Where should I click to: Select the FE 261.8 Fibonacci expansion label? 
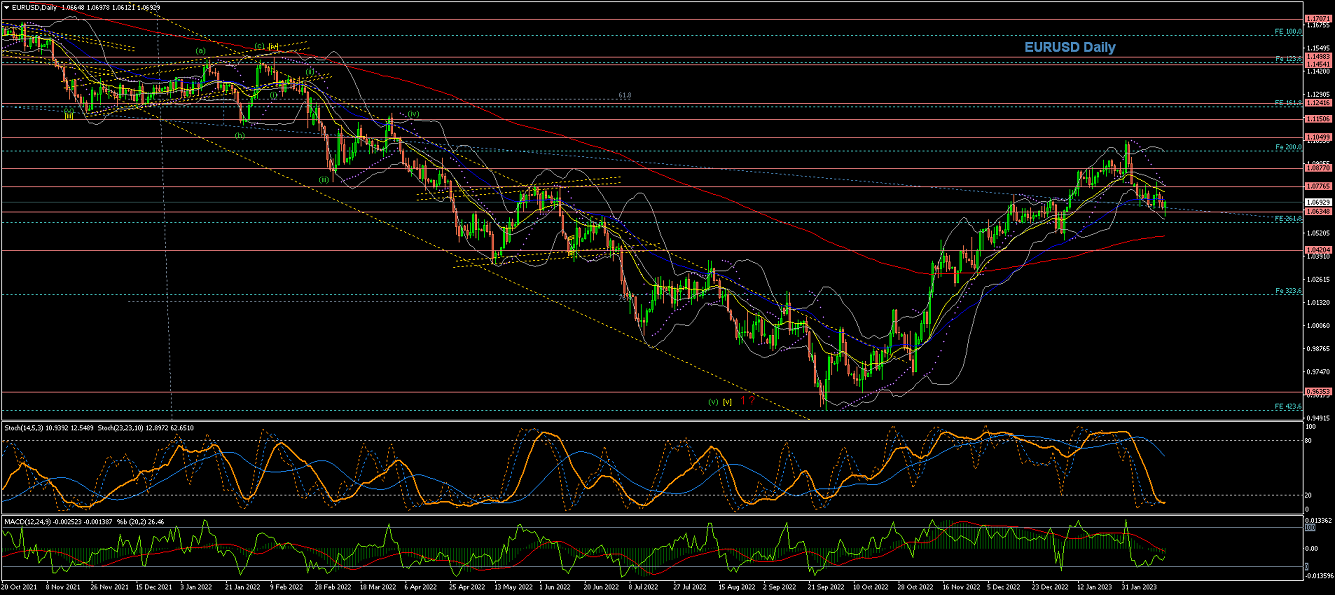[x=1286, y=218]
